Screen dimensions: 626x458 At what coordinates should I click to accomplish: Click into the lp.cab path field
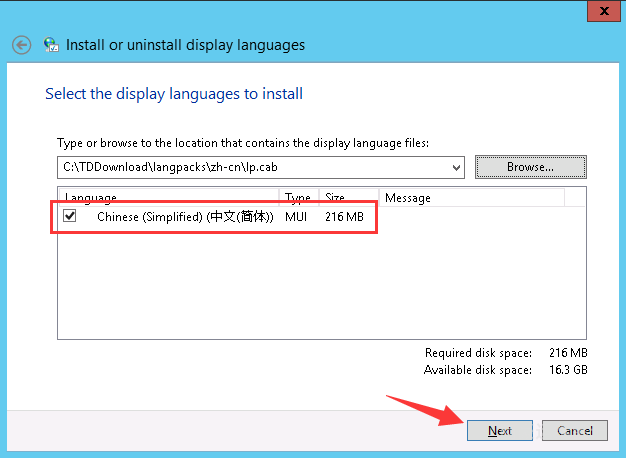(x=250, y=167)
